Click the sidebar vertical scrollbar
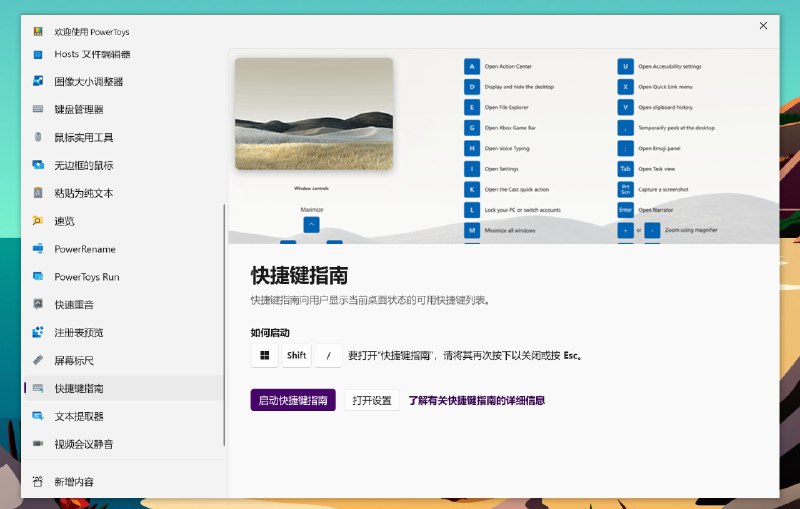 click(x=224, y=325)
